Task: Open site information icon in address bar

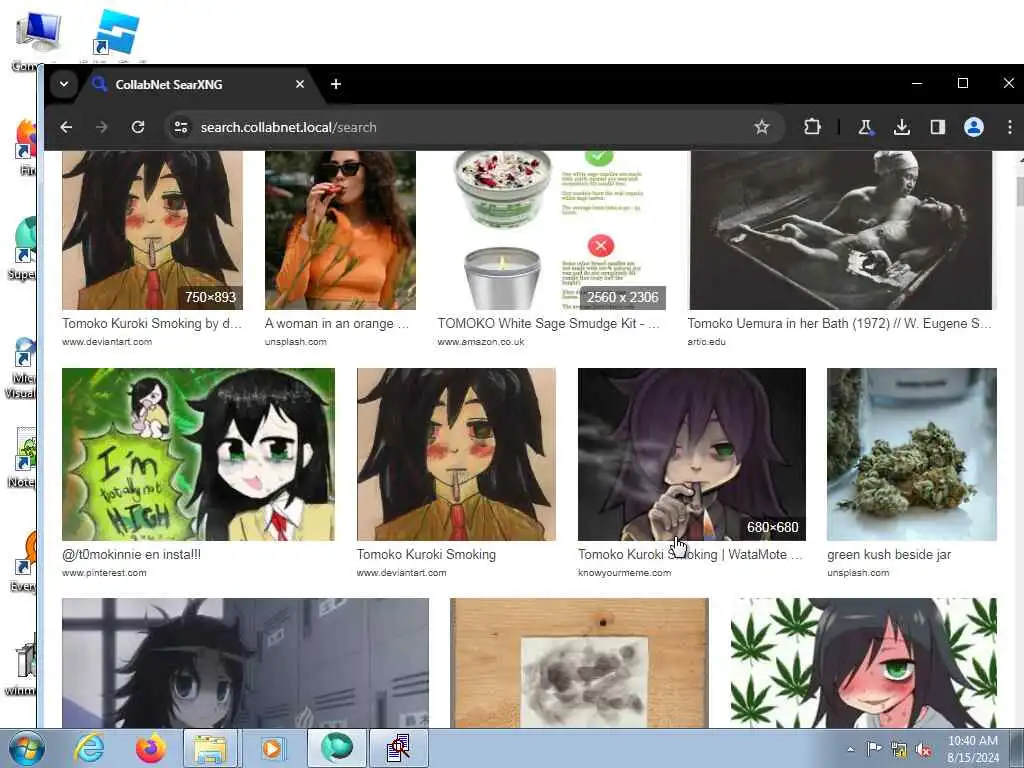Action: coord(181,127)
